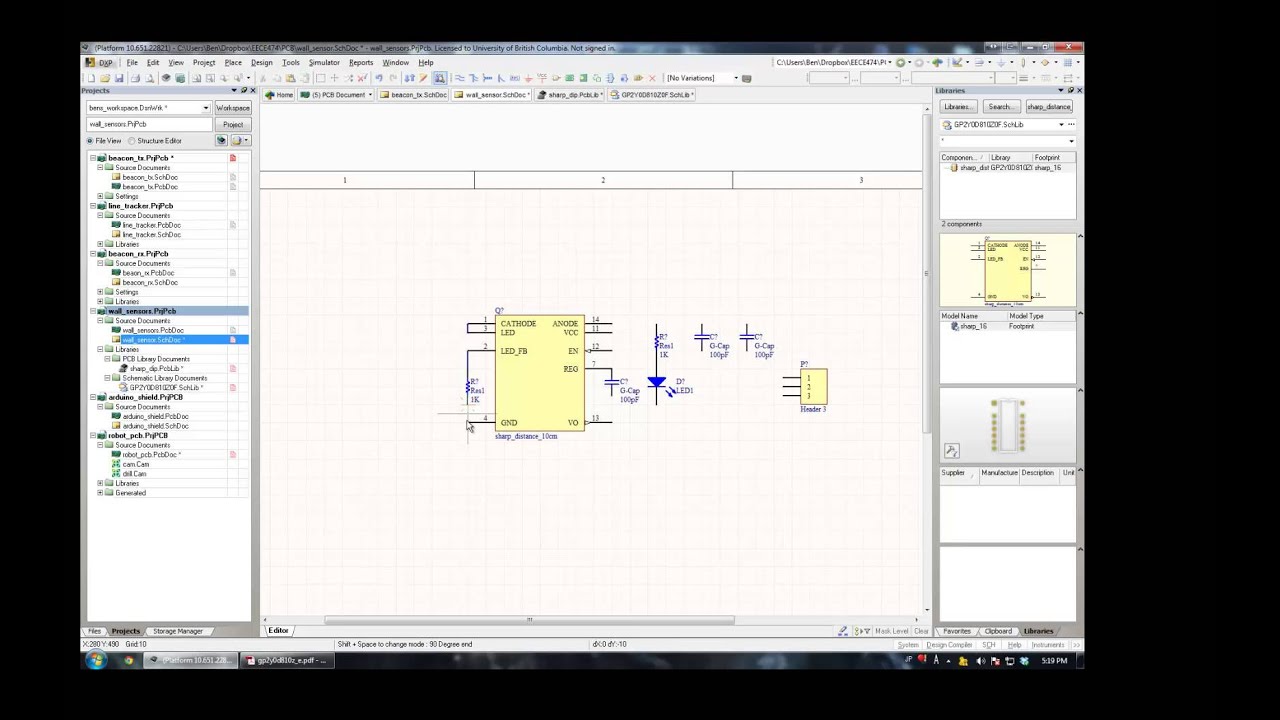1280x720 pixels.
Task: Click the New document icon in toolbar
Action: coord(91,78)
